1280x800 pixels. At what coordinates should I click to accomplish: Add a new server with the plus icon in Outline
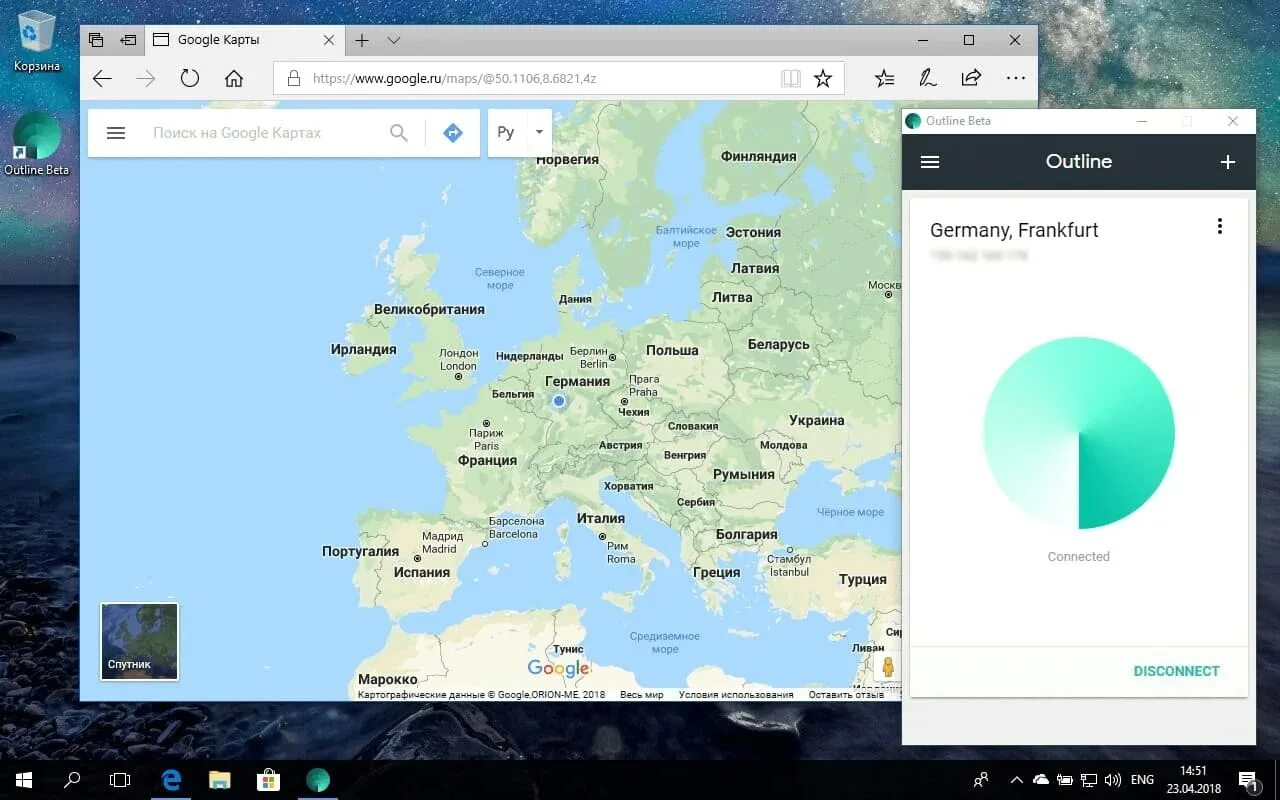pos(1228,162)
